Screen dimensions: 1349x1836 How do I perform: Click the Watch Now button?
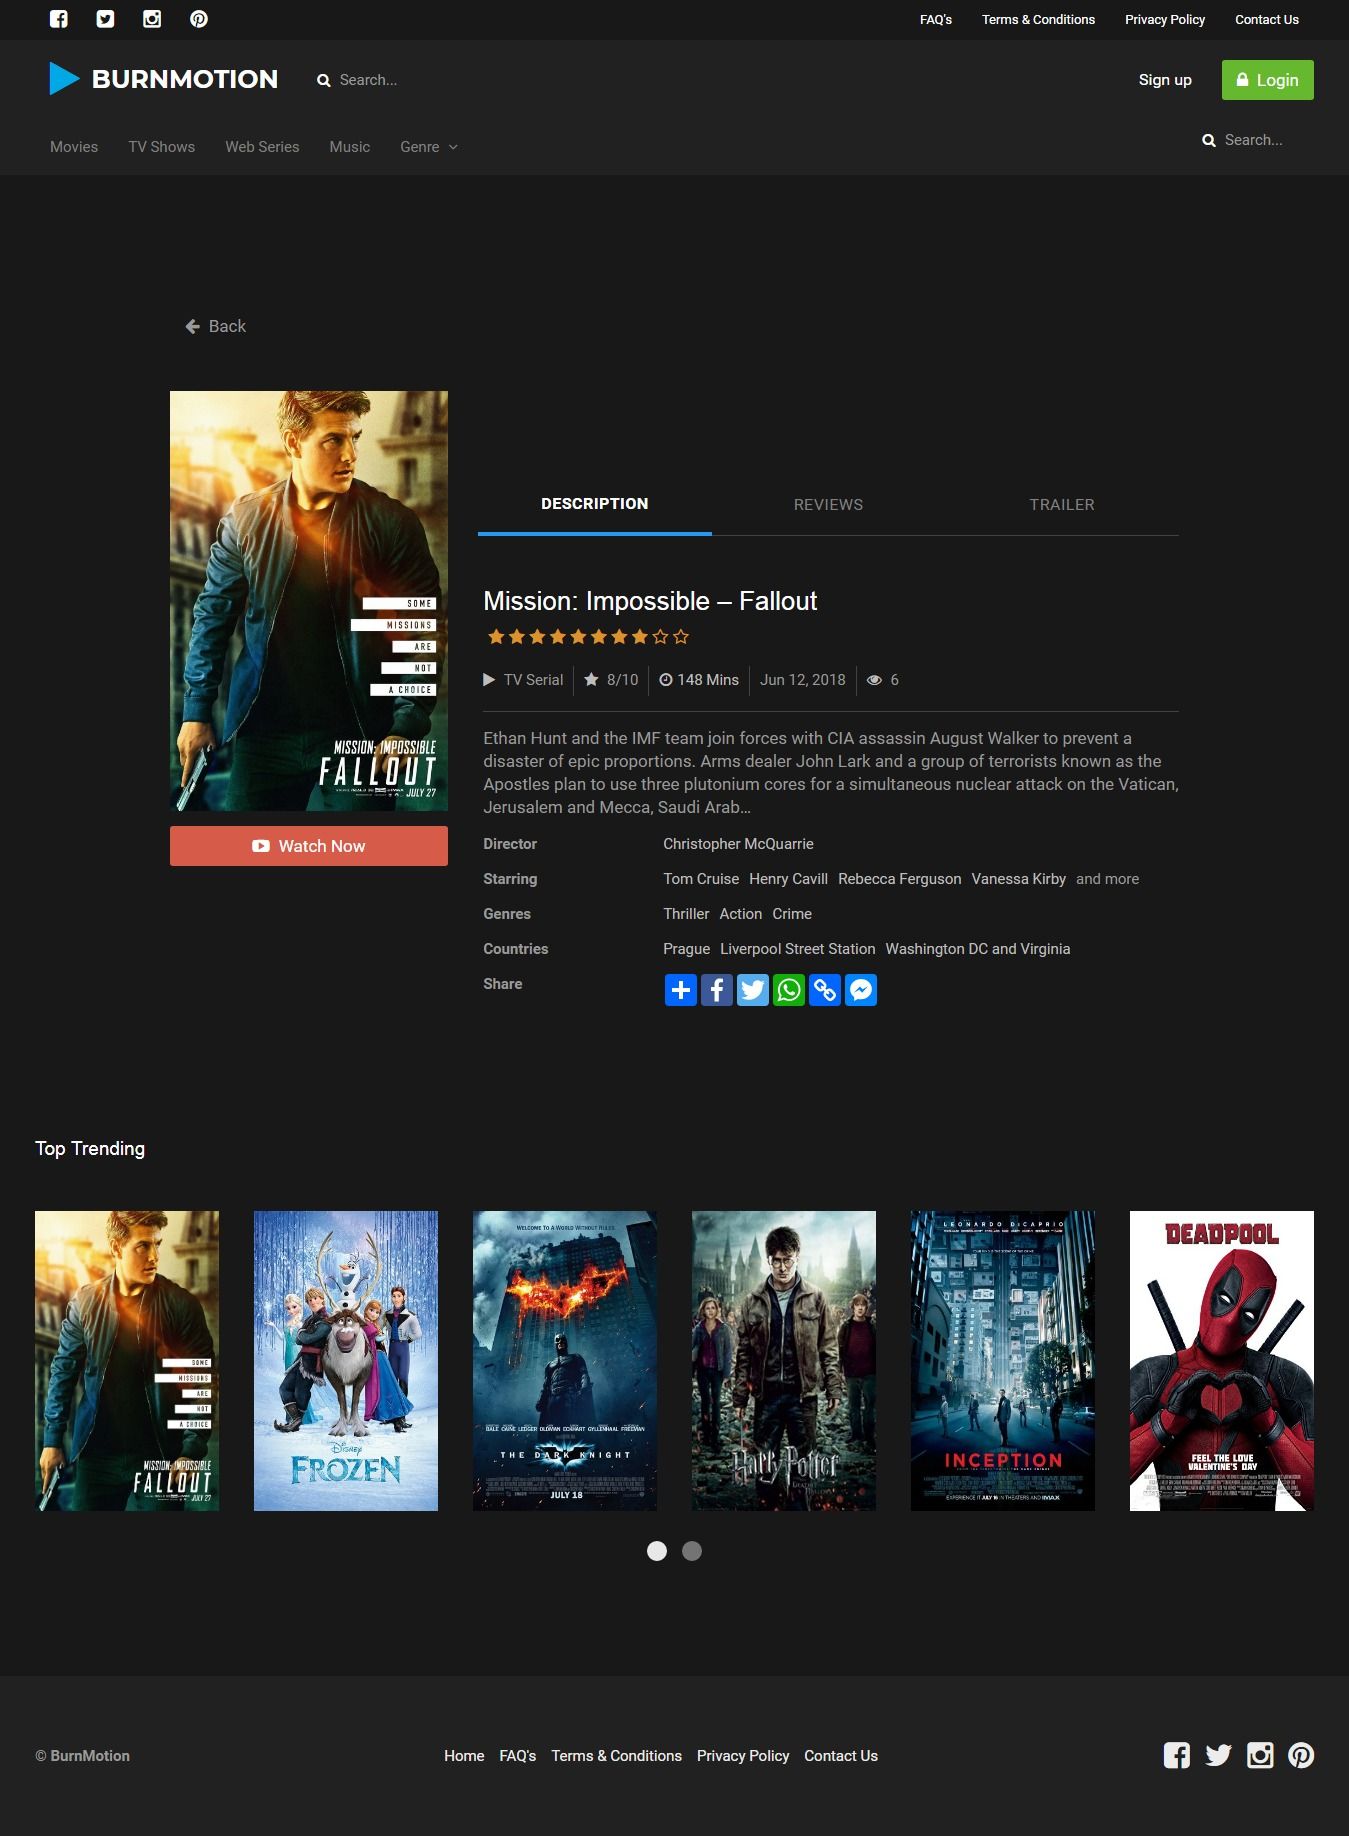tap(309, 846)
